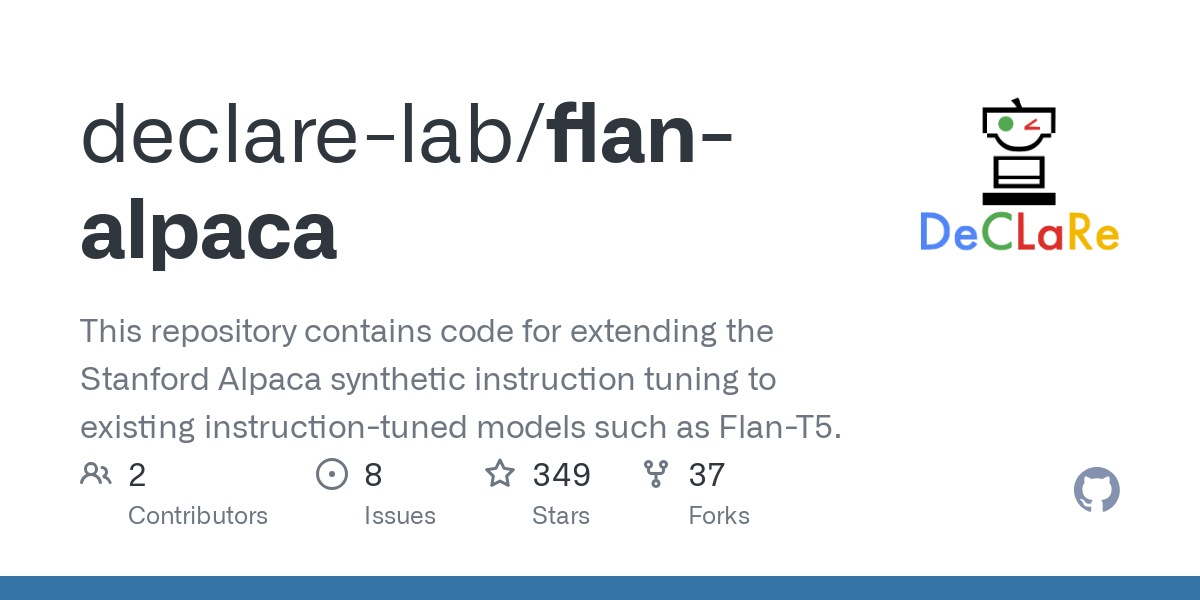Click the Issues circle-dot icon
Image resolution: width=1200 pixels, height=600 pixels.
click(x=331, y=474)
